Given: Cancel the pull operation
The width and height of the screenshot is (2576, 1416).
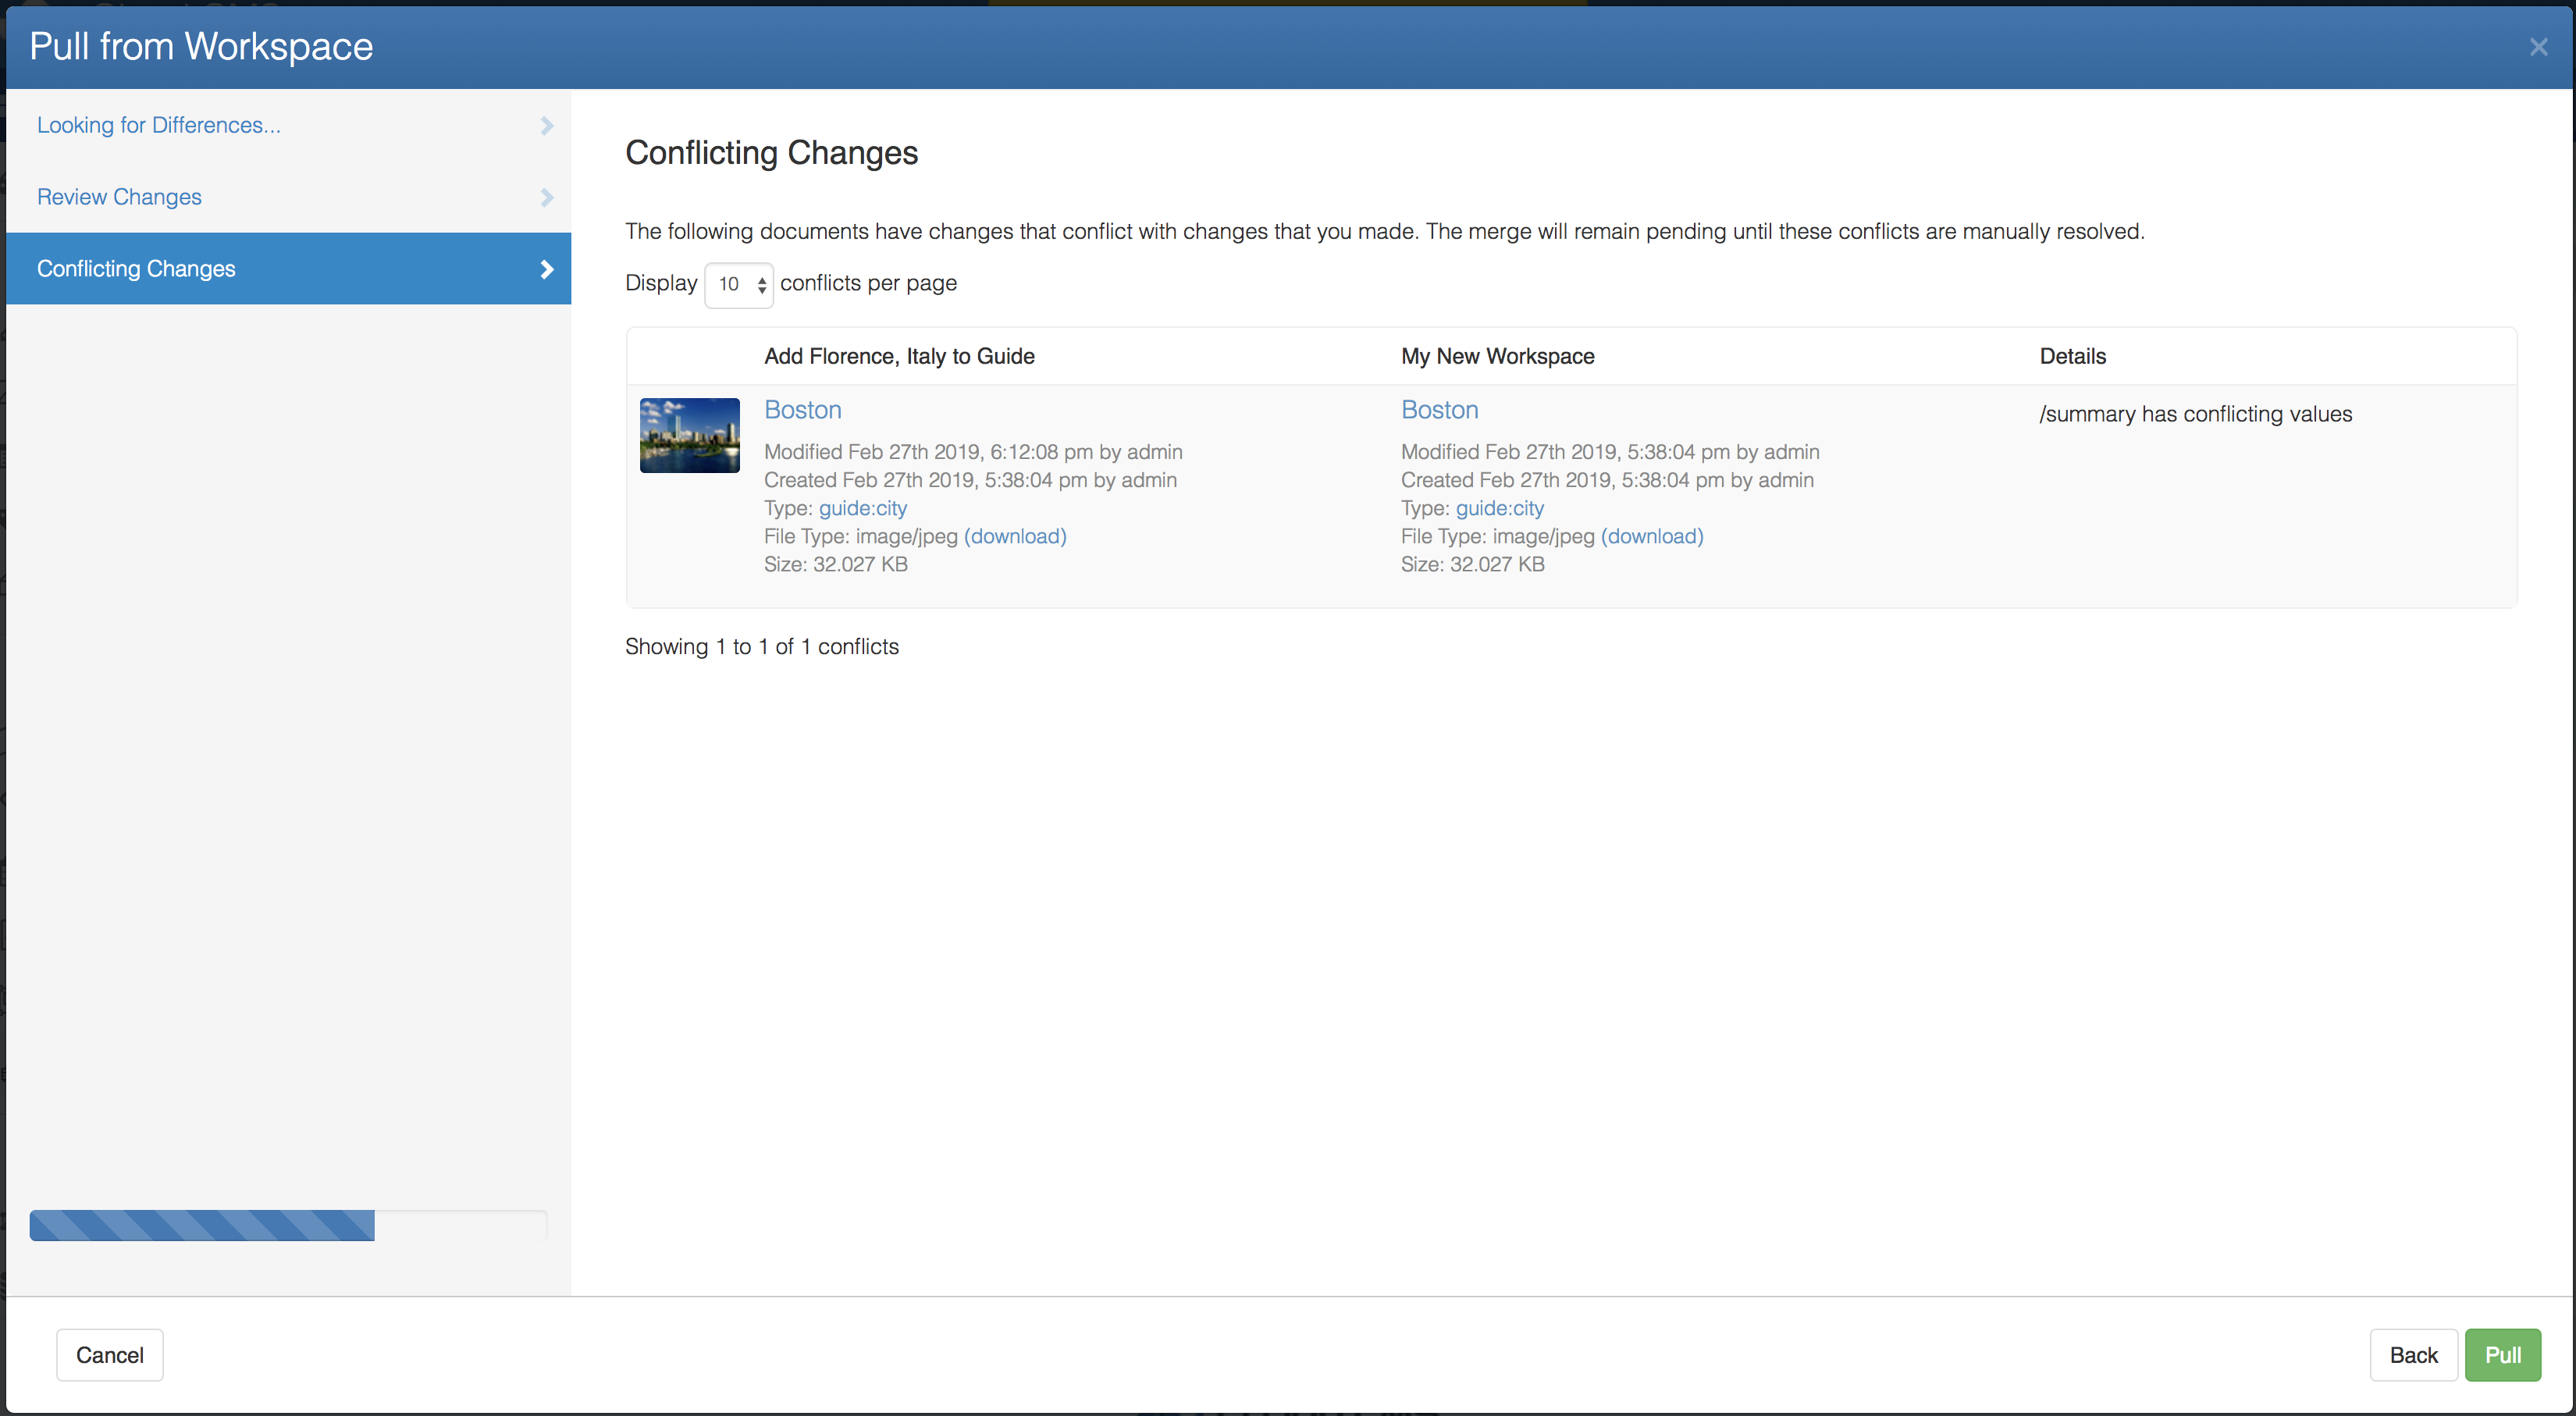Looking at the screenshot, I should [110, 1355].
